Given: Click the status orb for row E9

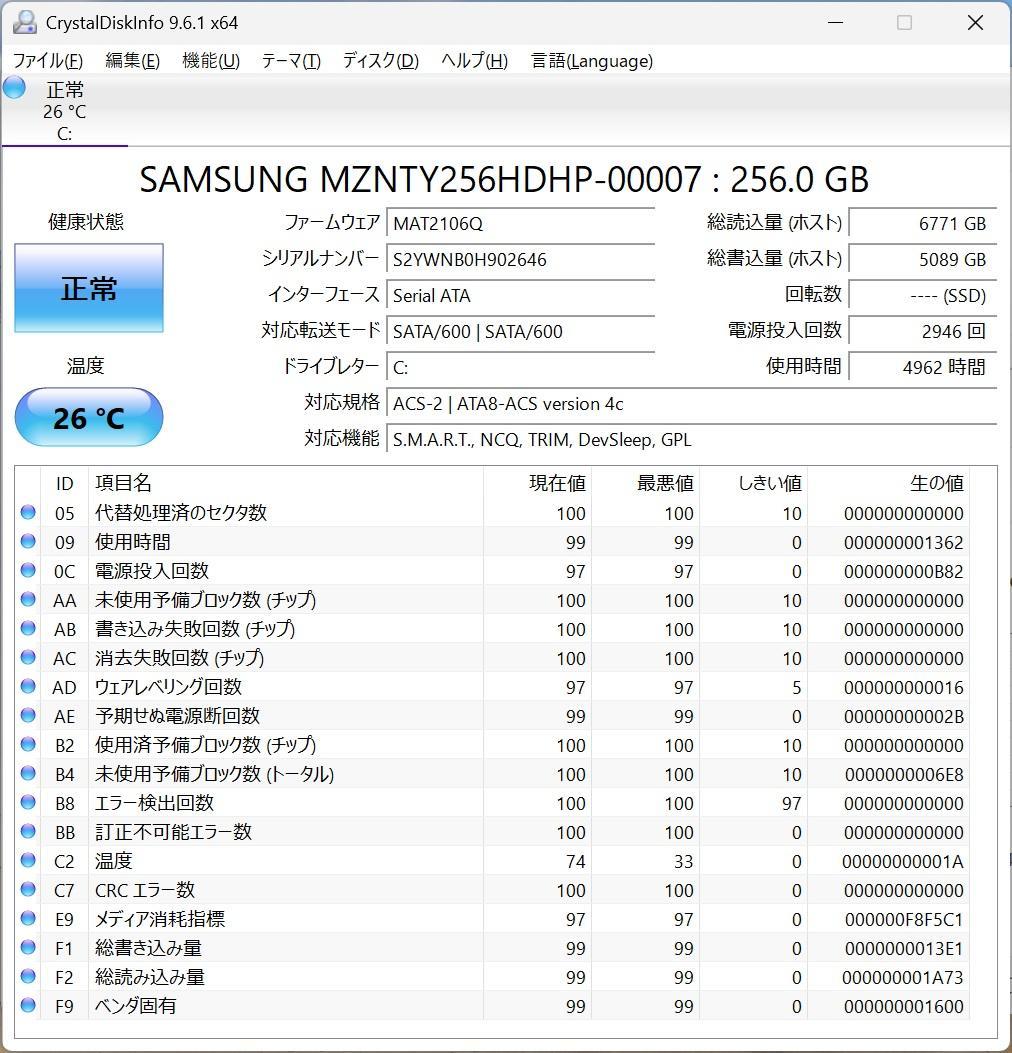Looking at the screenshot, I should pos(28,918).
